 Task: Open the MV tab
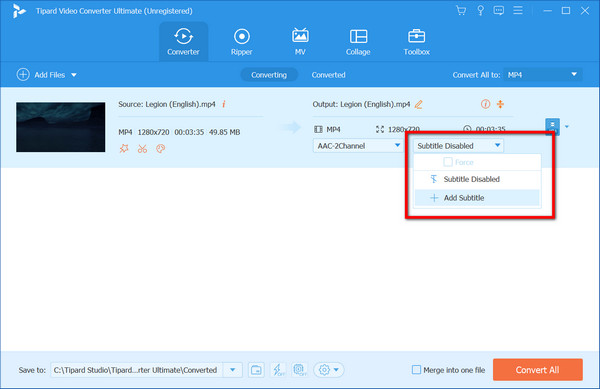pos(300,42)
